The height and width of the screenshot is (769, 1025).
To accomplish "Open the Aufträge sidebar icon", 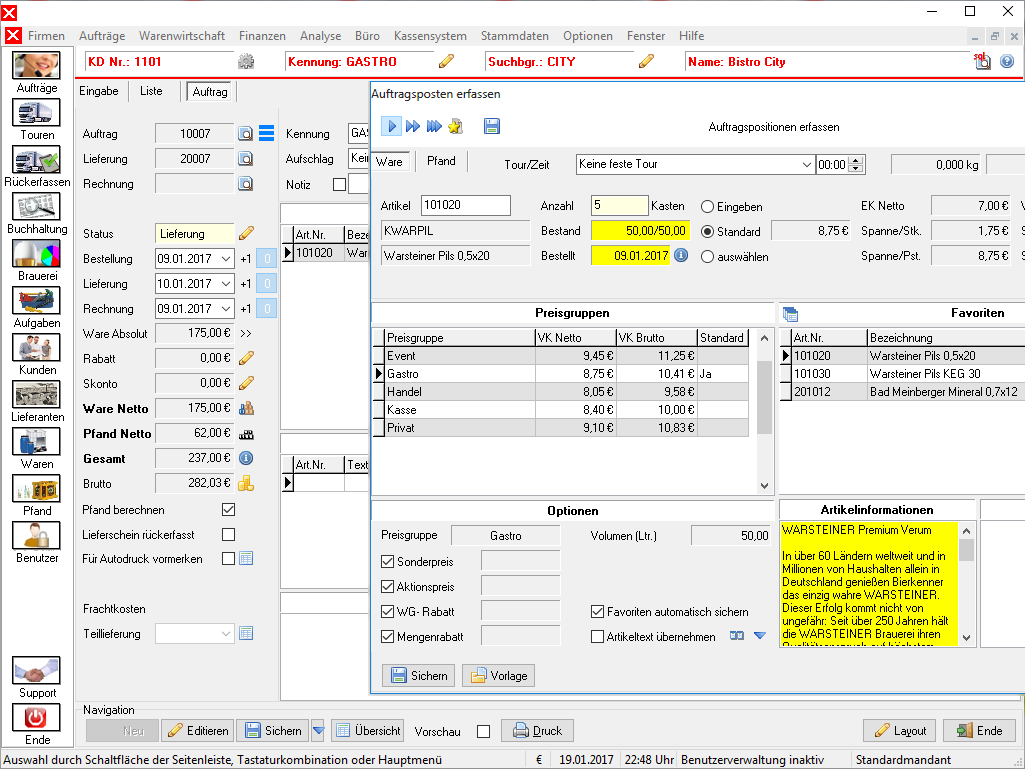I will (x=37, y=65).
